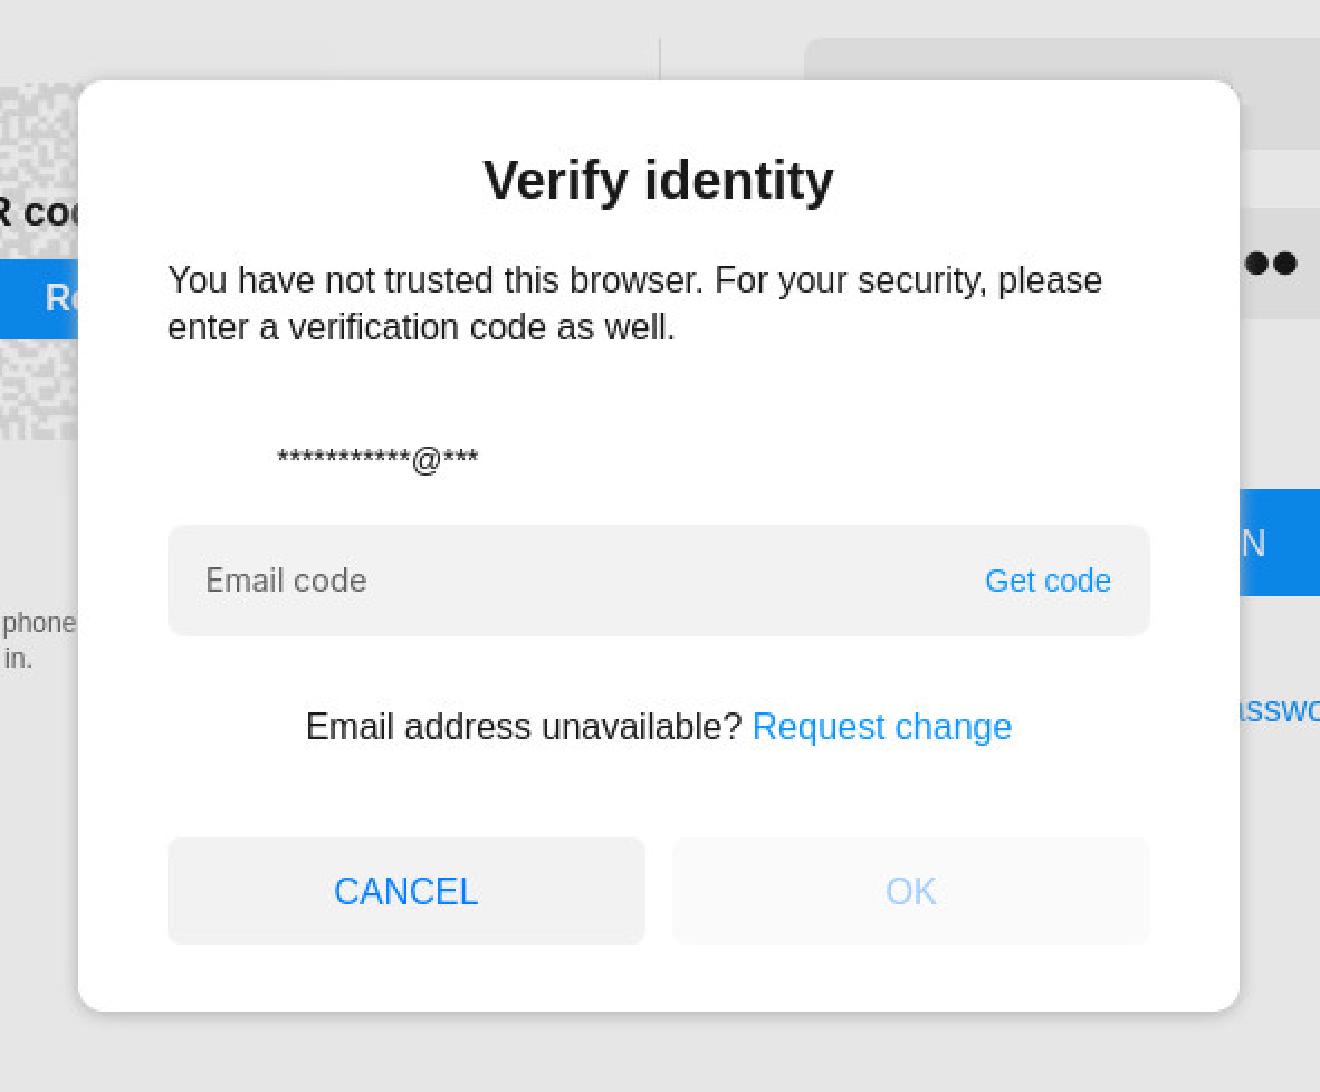Click the cut-off QR code label text
Screen dimensions: 1320x1092
(x=38, y=213)
